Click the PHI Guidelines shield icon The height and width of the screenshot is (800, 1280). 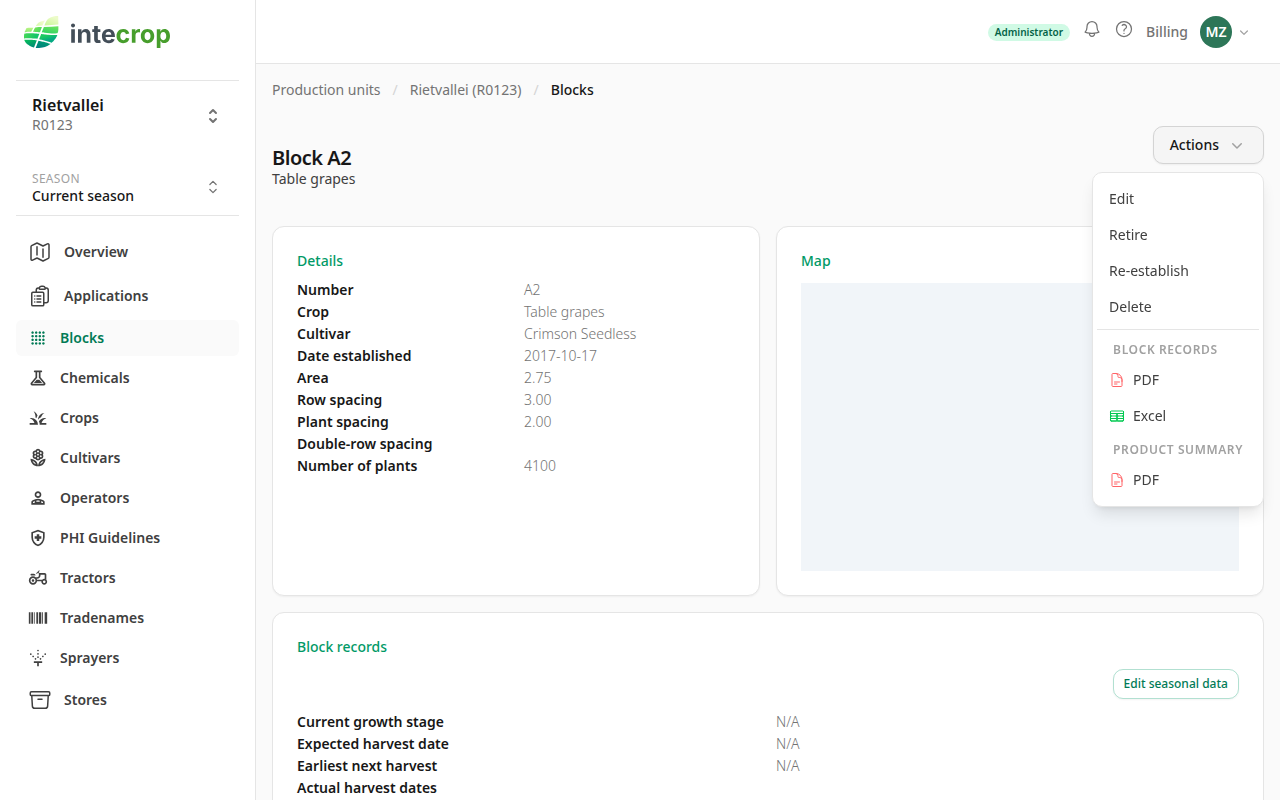tap(38, 538)
